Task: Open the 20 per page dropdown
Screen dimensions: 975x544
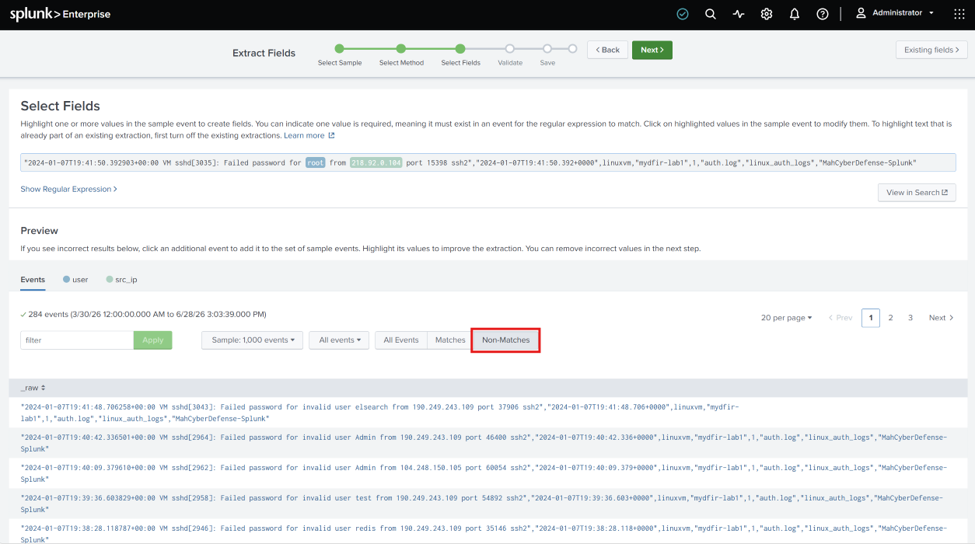Action: coord(786,318)
